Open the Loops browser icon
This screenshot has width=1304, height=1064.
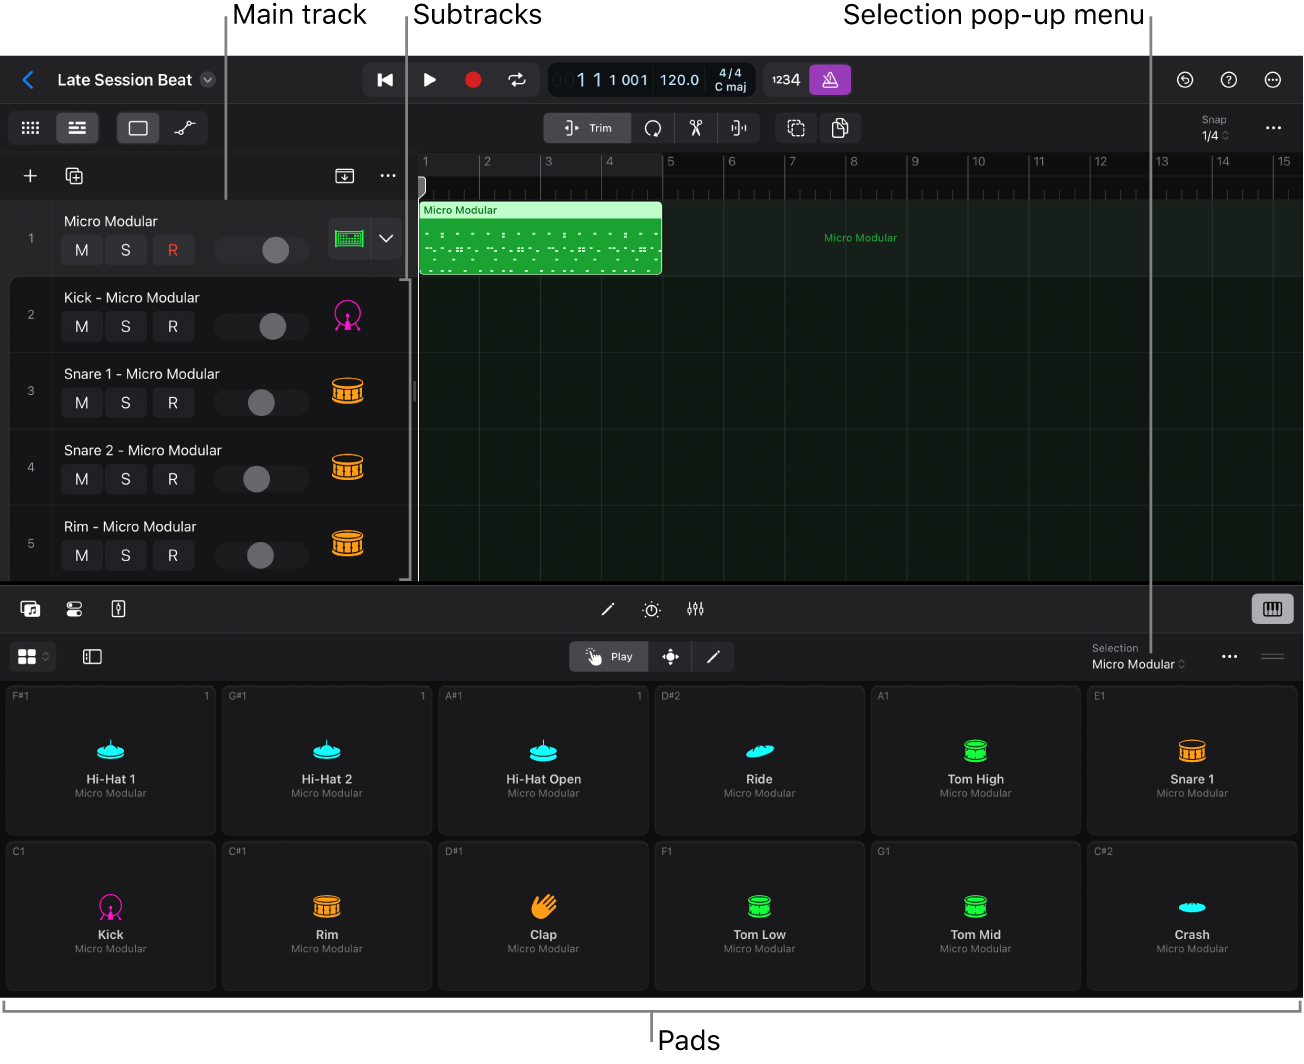point(30,608)
